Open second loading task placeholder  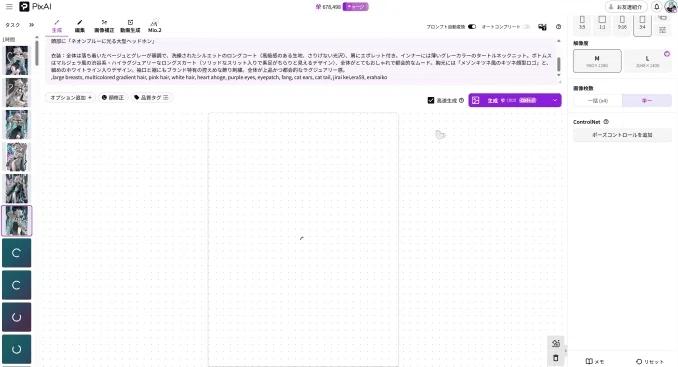pyautogui.click(x=16, y=285)
